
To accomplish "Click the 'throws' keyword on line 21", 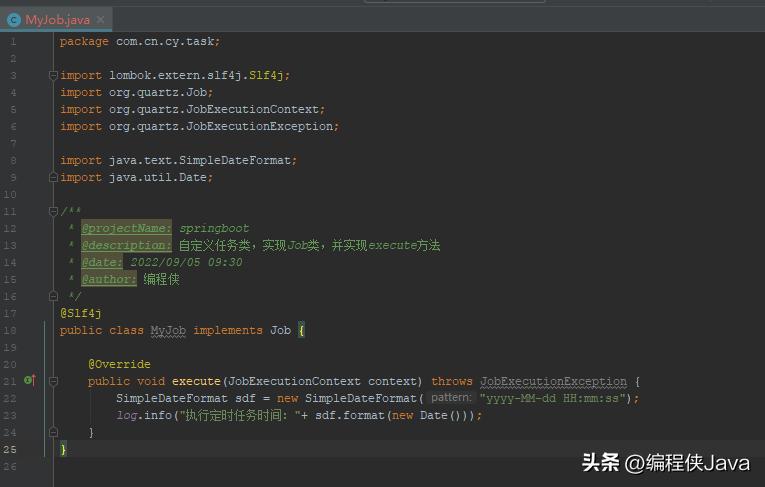I will click(x=452, y=381).
